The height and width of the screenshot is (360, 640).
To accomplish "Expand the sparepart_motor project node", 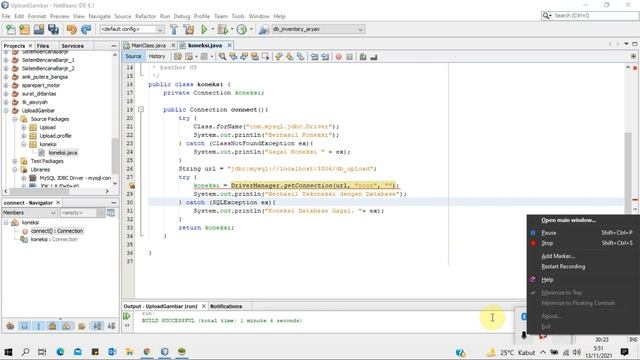I will click(x=6, y=85).
